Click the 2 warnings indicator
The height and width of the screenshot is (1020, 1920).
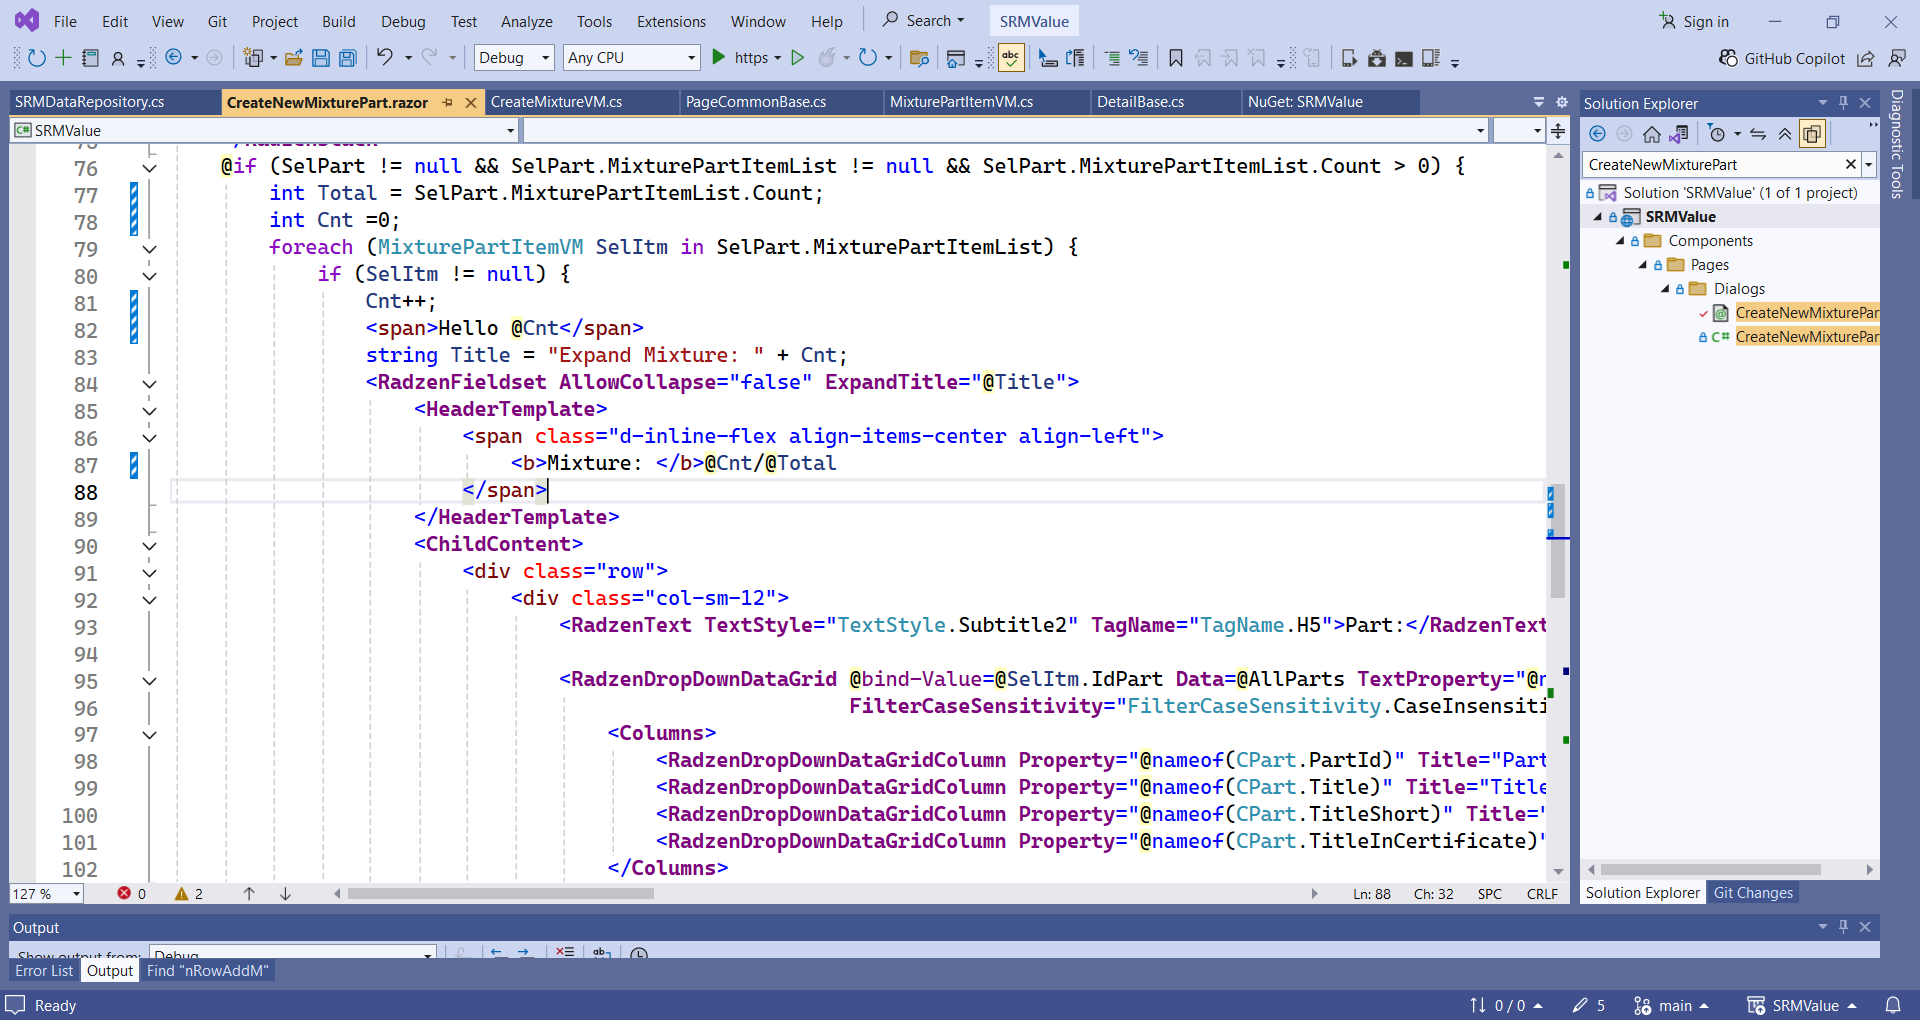[189, 894]
